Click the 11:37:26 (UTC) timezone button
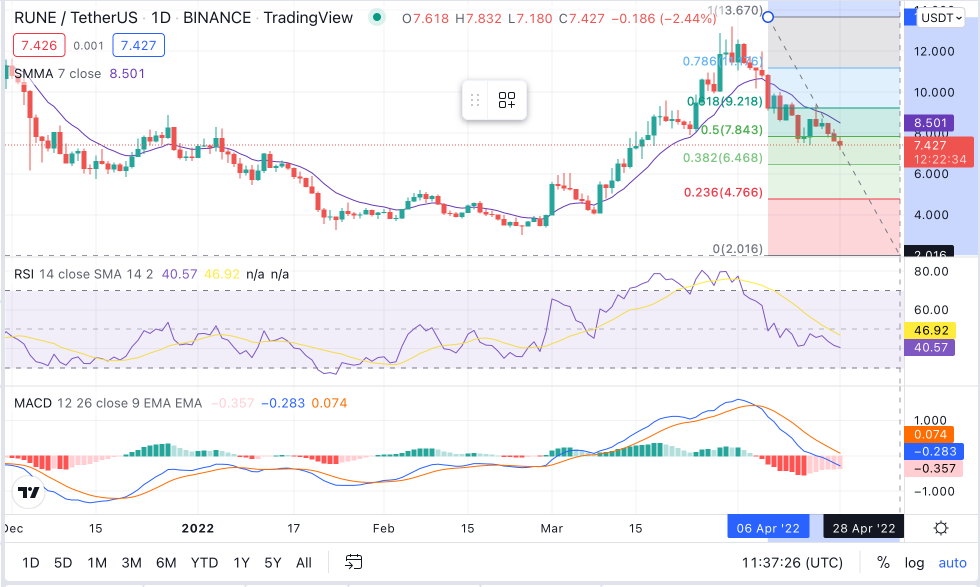980x587 pixels. point(792,563)
